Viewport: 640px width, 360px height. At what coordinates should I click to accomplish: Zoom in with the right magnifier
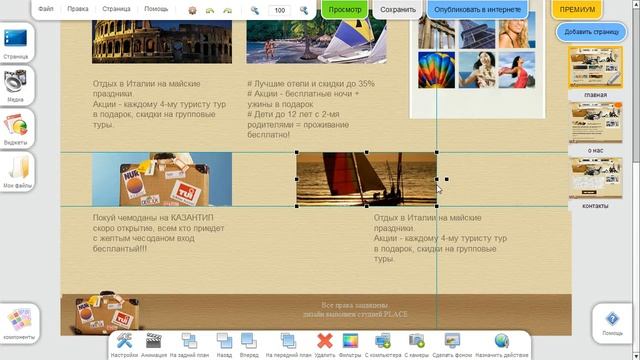point(304,10)
